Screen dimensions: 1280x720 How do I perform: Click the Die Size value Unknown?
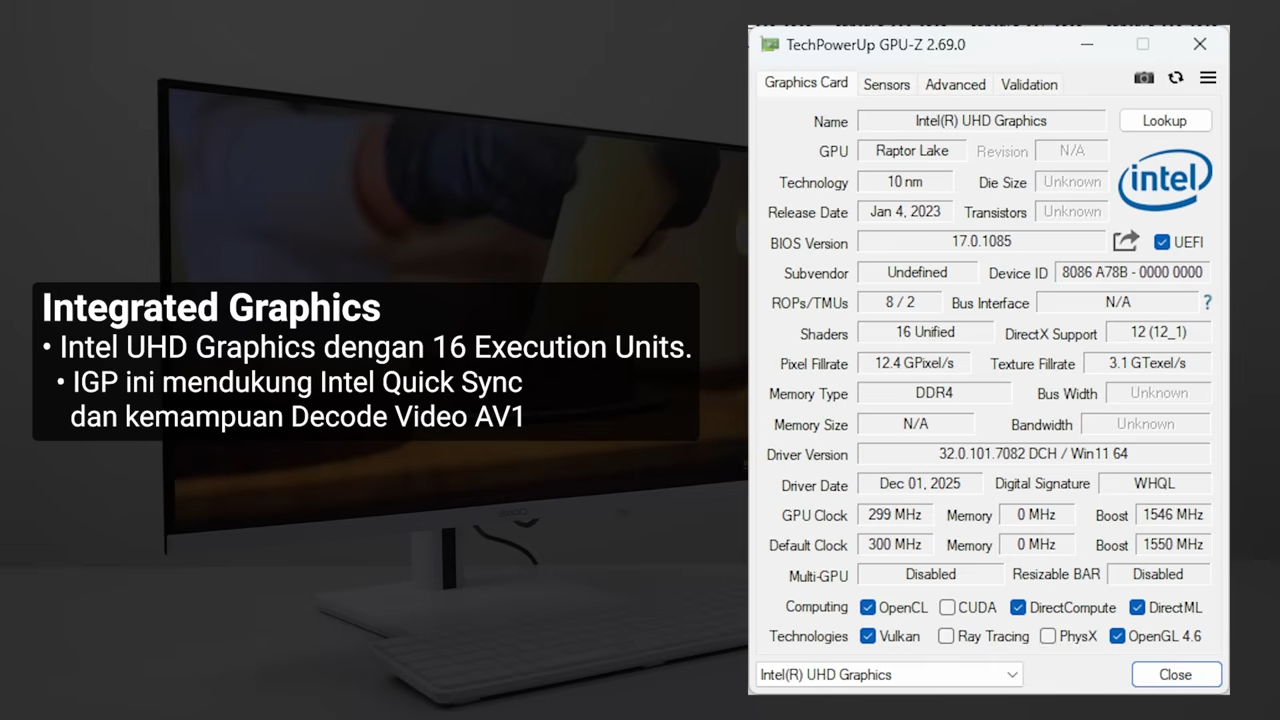pos(1072,182)
